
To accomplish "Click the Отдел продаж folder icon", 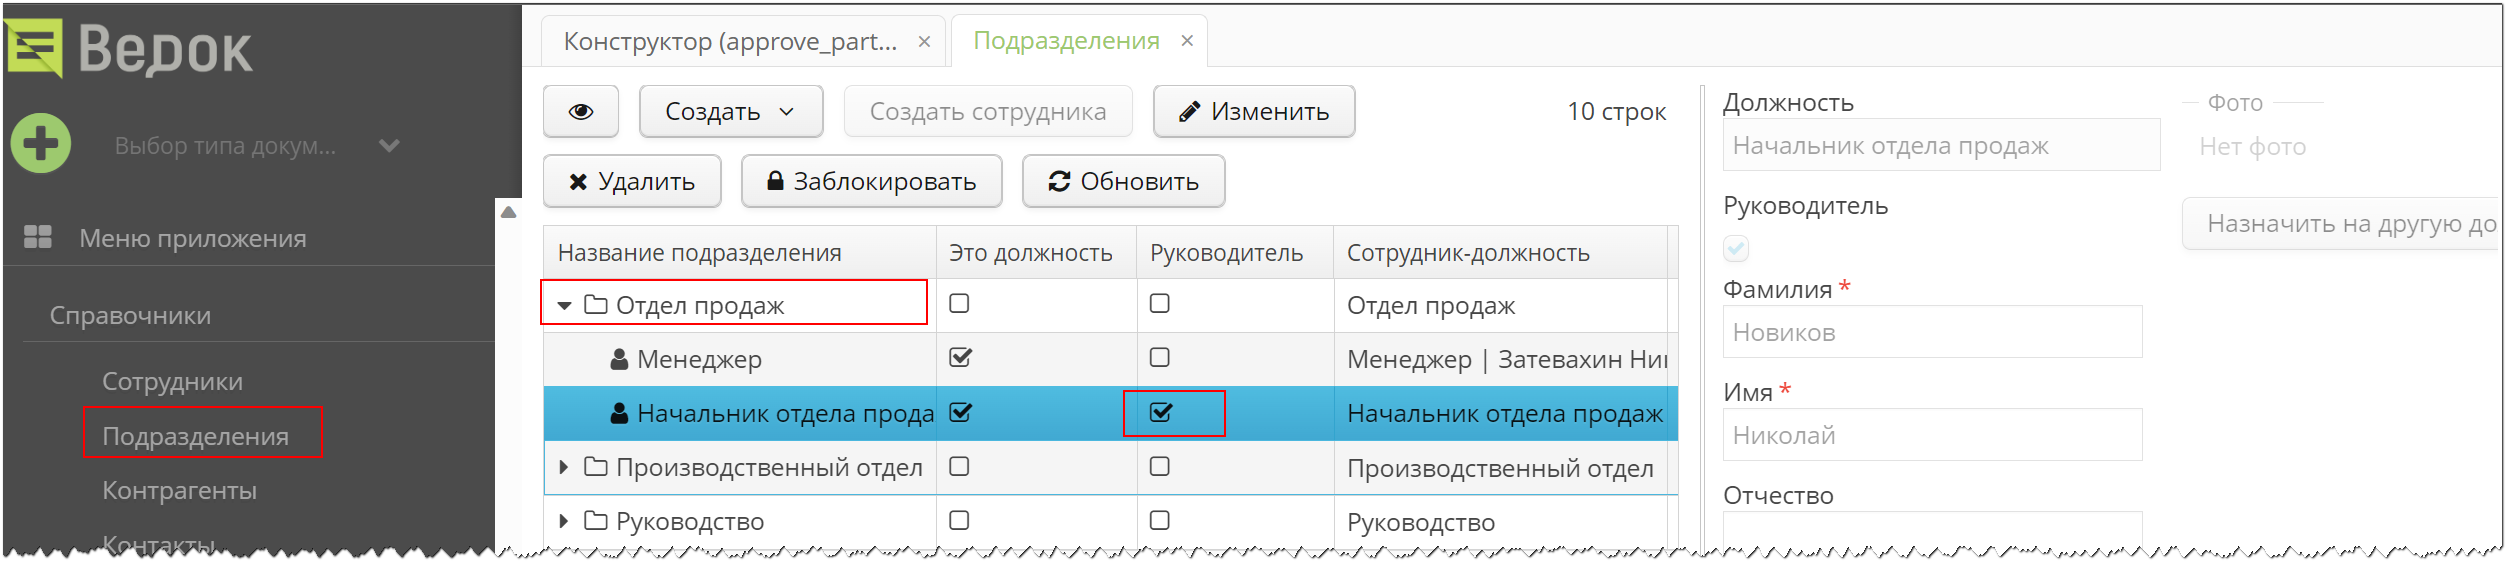I will (596, 304).
